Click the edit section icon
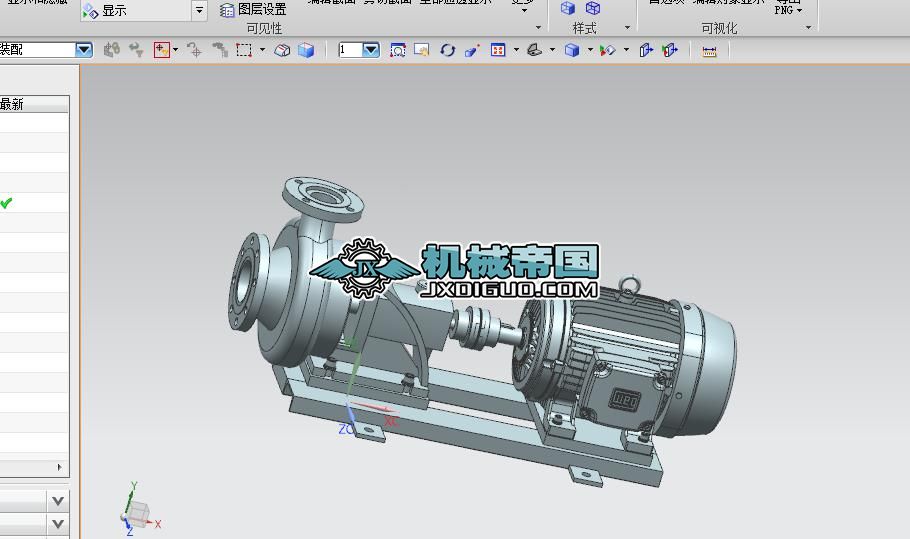The height and width of the screenshot is (539, 910). (x=670, y=50)
